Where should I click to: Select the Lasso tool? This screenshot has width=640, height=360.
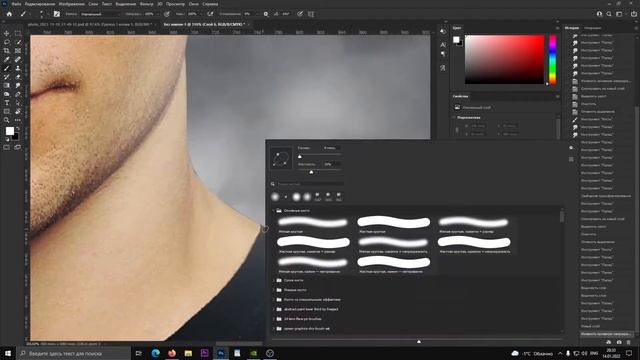[x=7, y=42]
